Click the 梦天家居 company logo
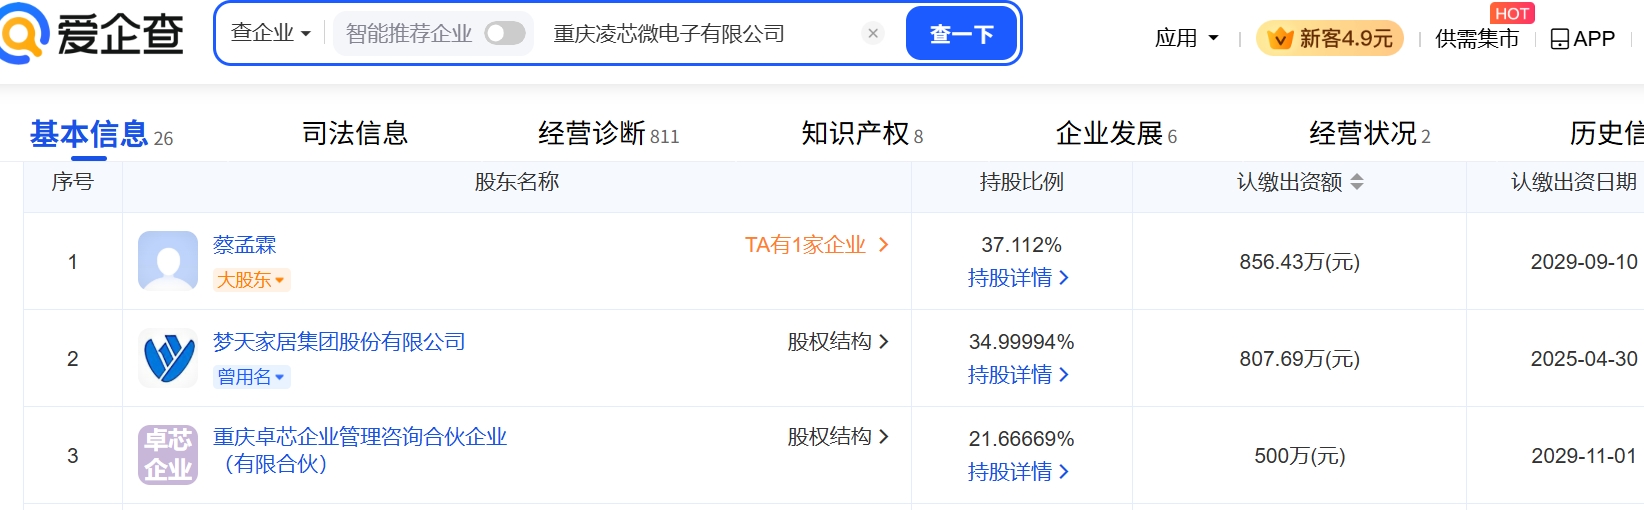The height and width of the screenshot is (510, 1644). click(x=168, y=358)
